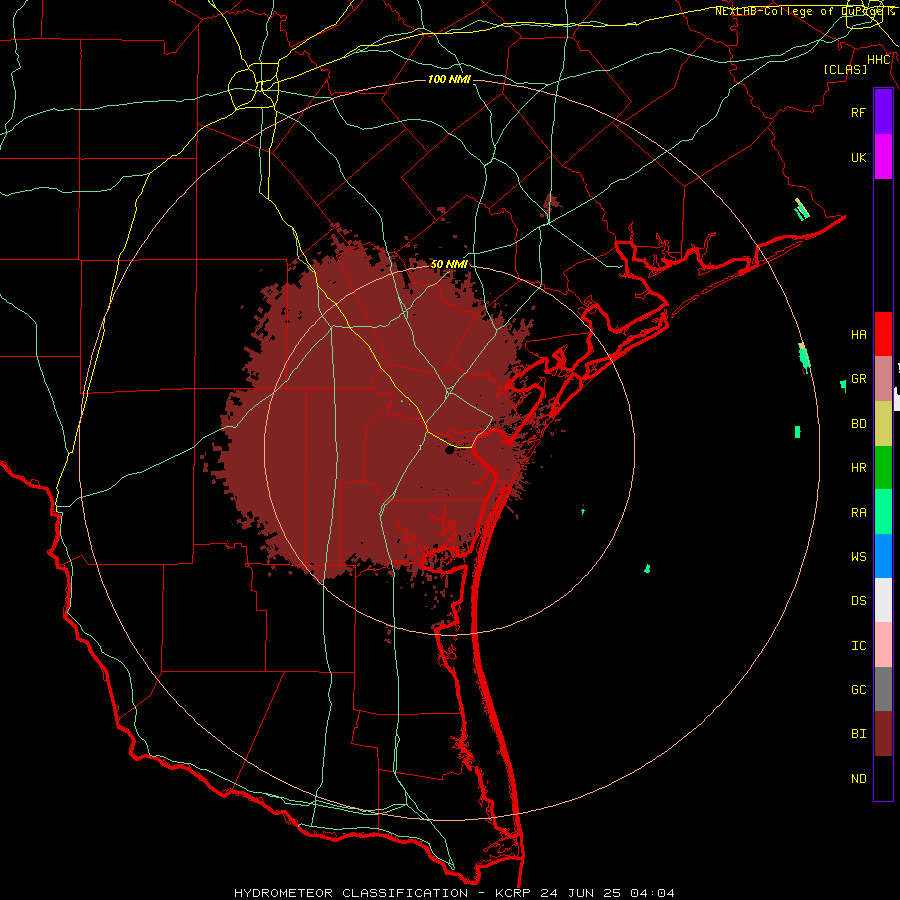Click the 'WS' legend label
The width and height of the screenshot is (900, 900).
(x=859, y=557)
